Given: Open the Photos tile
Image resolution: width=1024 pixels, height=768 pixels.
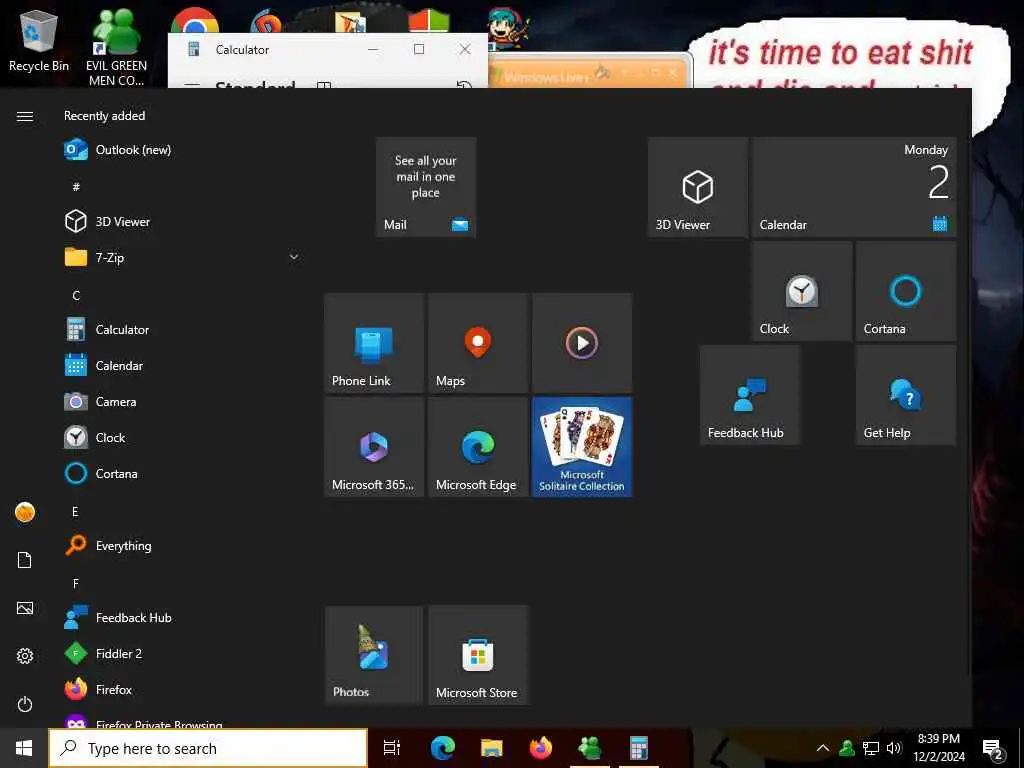Looking at the screenshot, I should pyautogui.click(x=374, y=656).
